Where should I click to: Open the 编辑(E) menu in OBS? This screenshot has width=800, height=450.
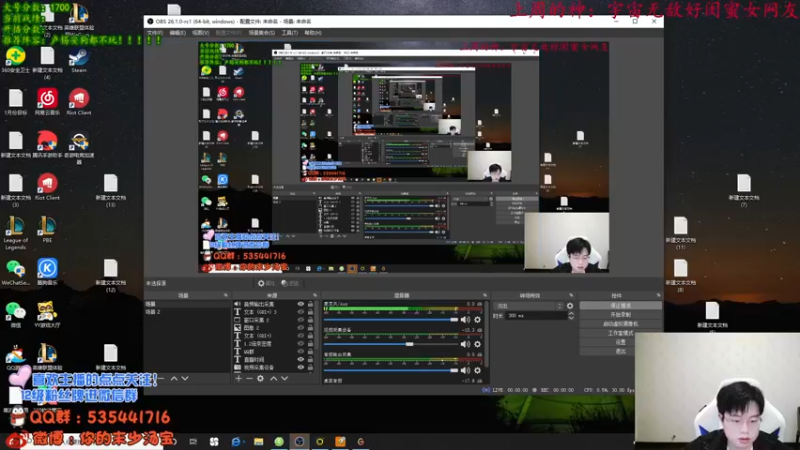[x=178, y=33]
